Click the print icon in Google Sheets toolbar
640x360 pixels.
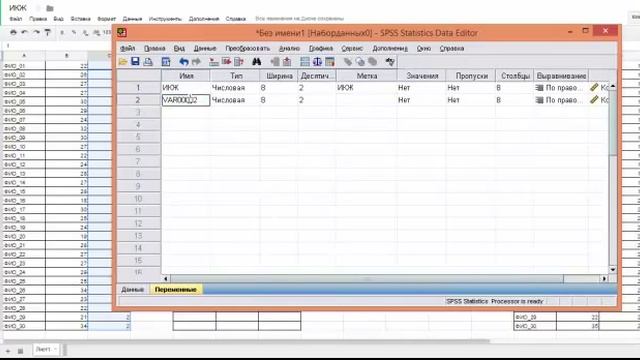[13, 32]
